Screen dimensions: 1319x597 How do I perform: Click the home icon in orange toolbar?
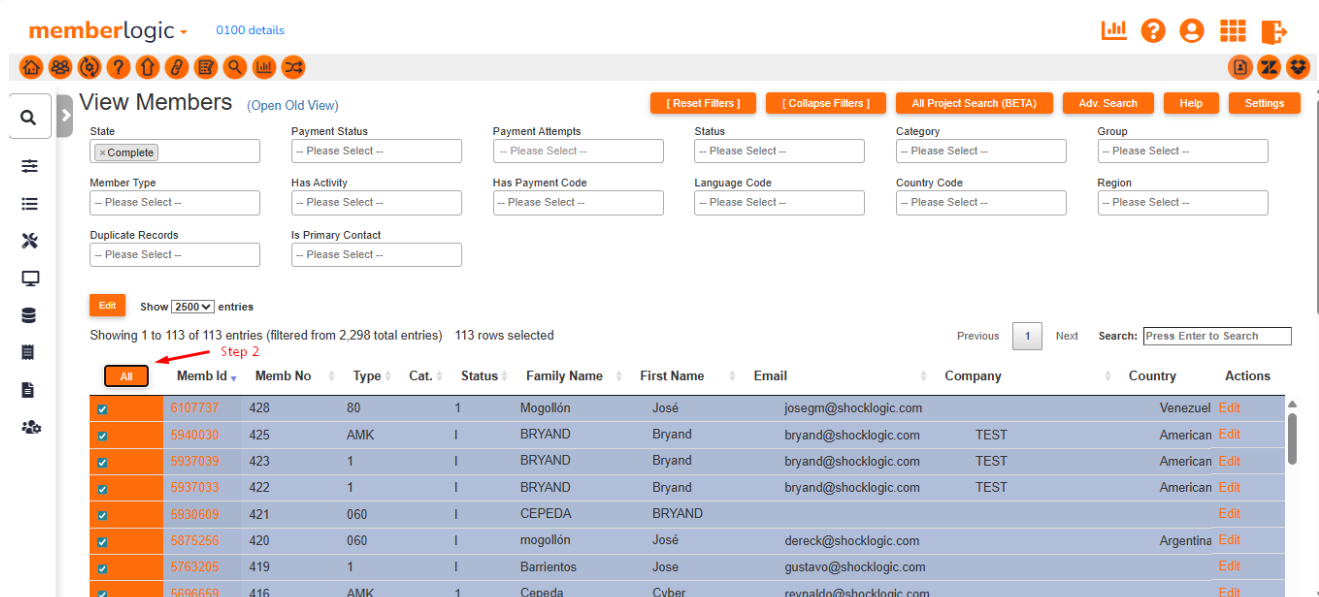tap(31, 67)
